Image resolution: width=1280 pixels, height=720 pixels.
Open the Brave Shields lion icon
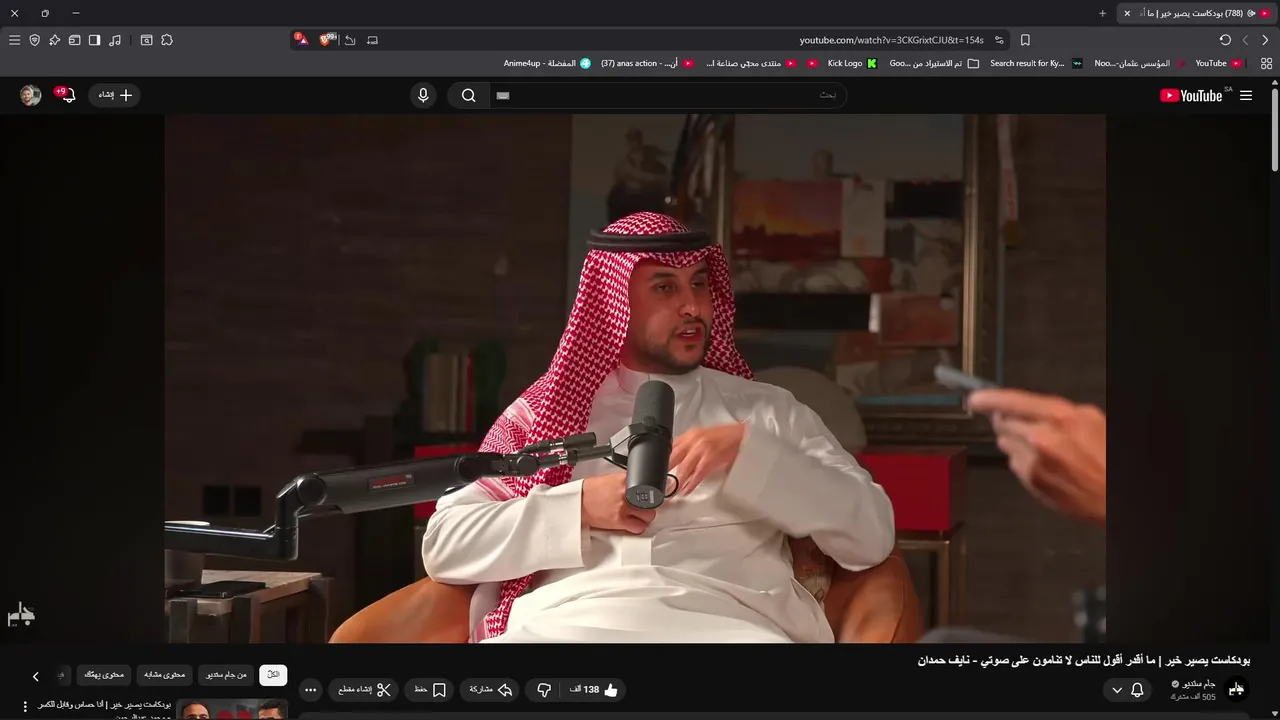326,40
